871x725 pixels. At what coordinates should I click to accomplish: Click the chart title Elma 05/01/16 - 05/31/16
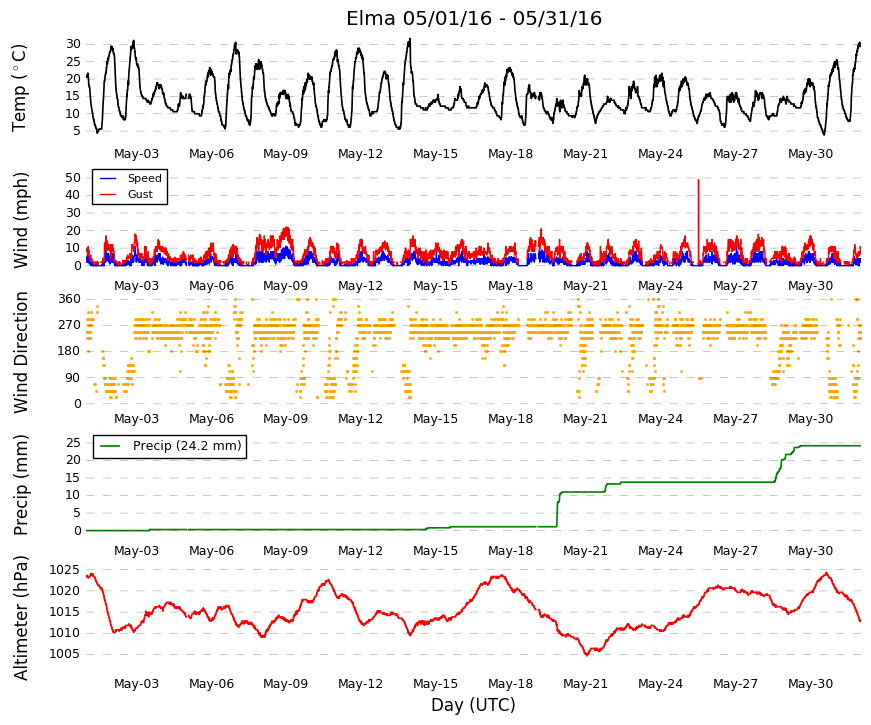[474, 18]
